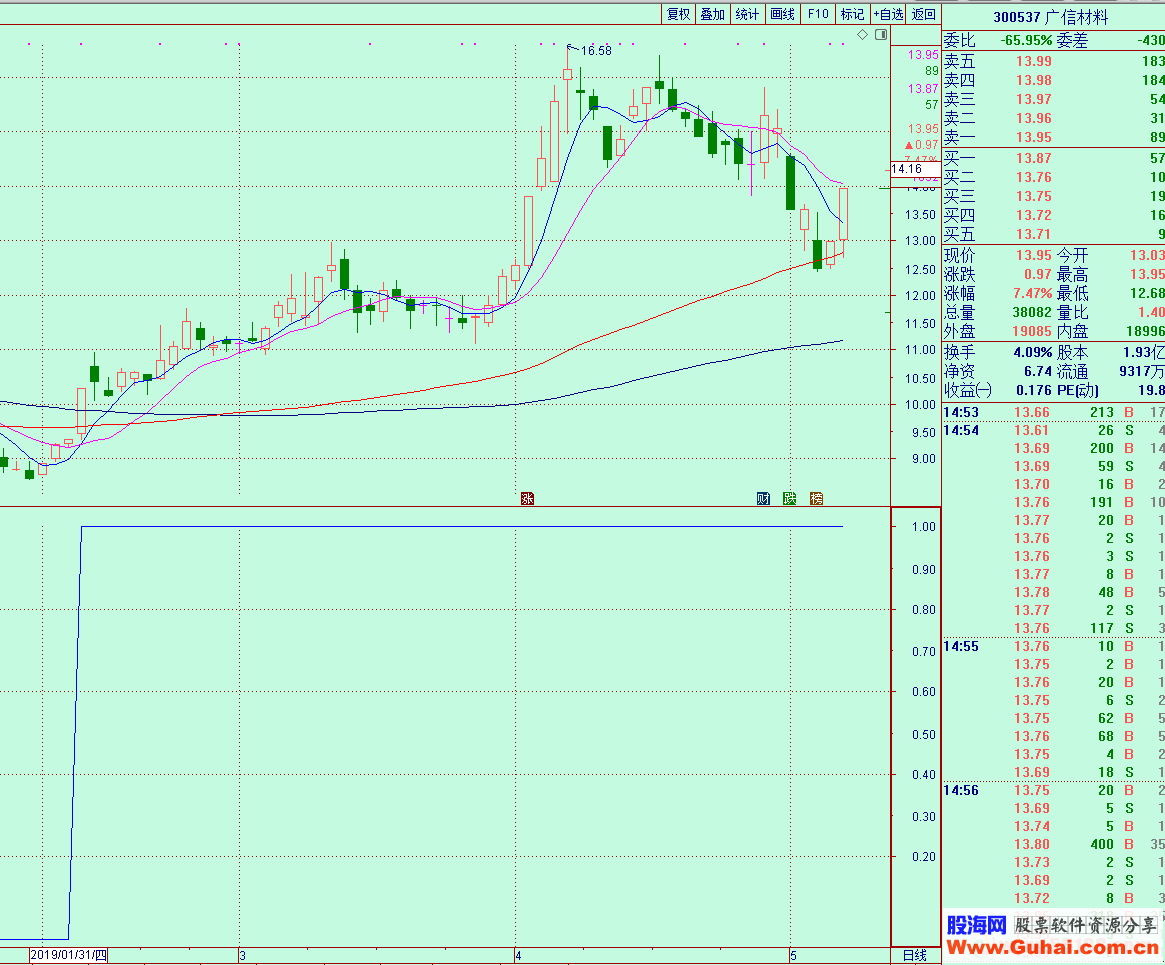
Task: Click the 收益(一) 0.176 value
Action: coord(1033,390)
